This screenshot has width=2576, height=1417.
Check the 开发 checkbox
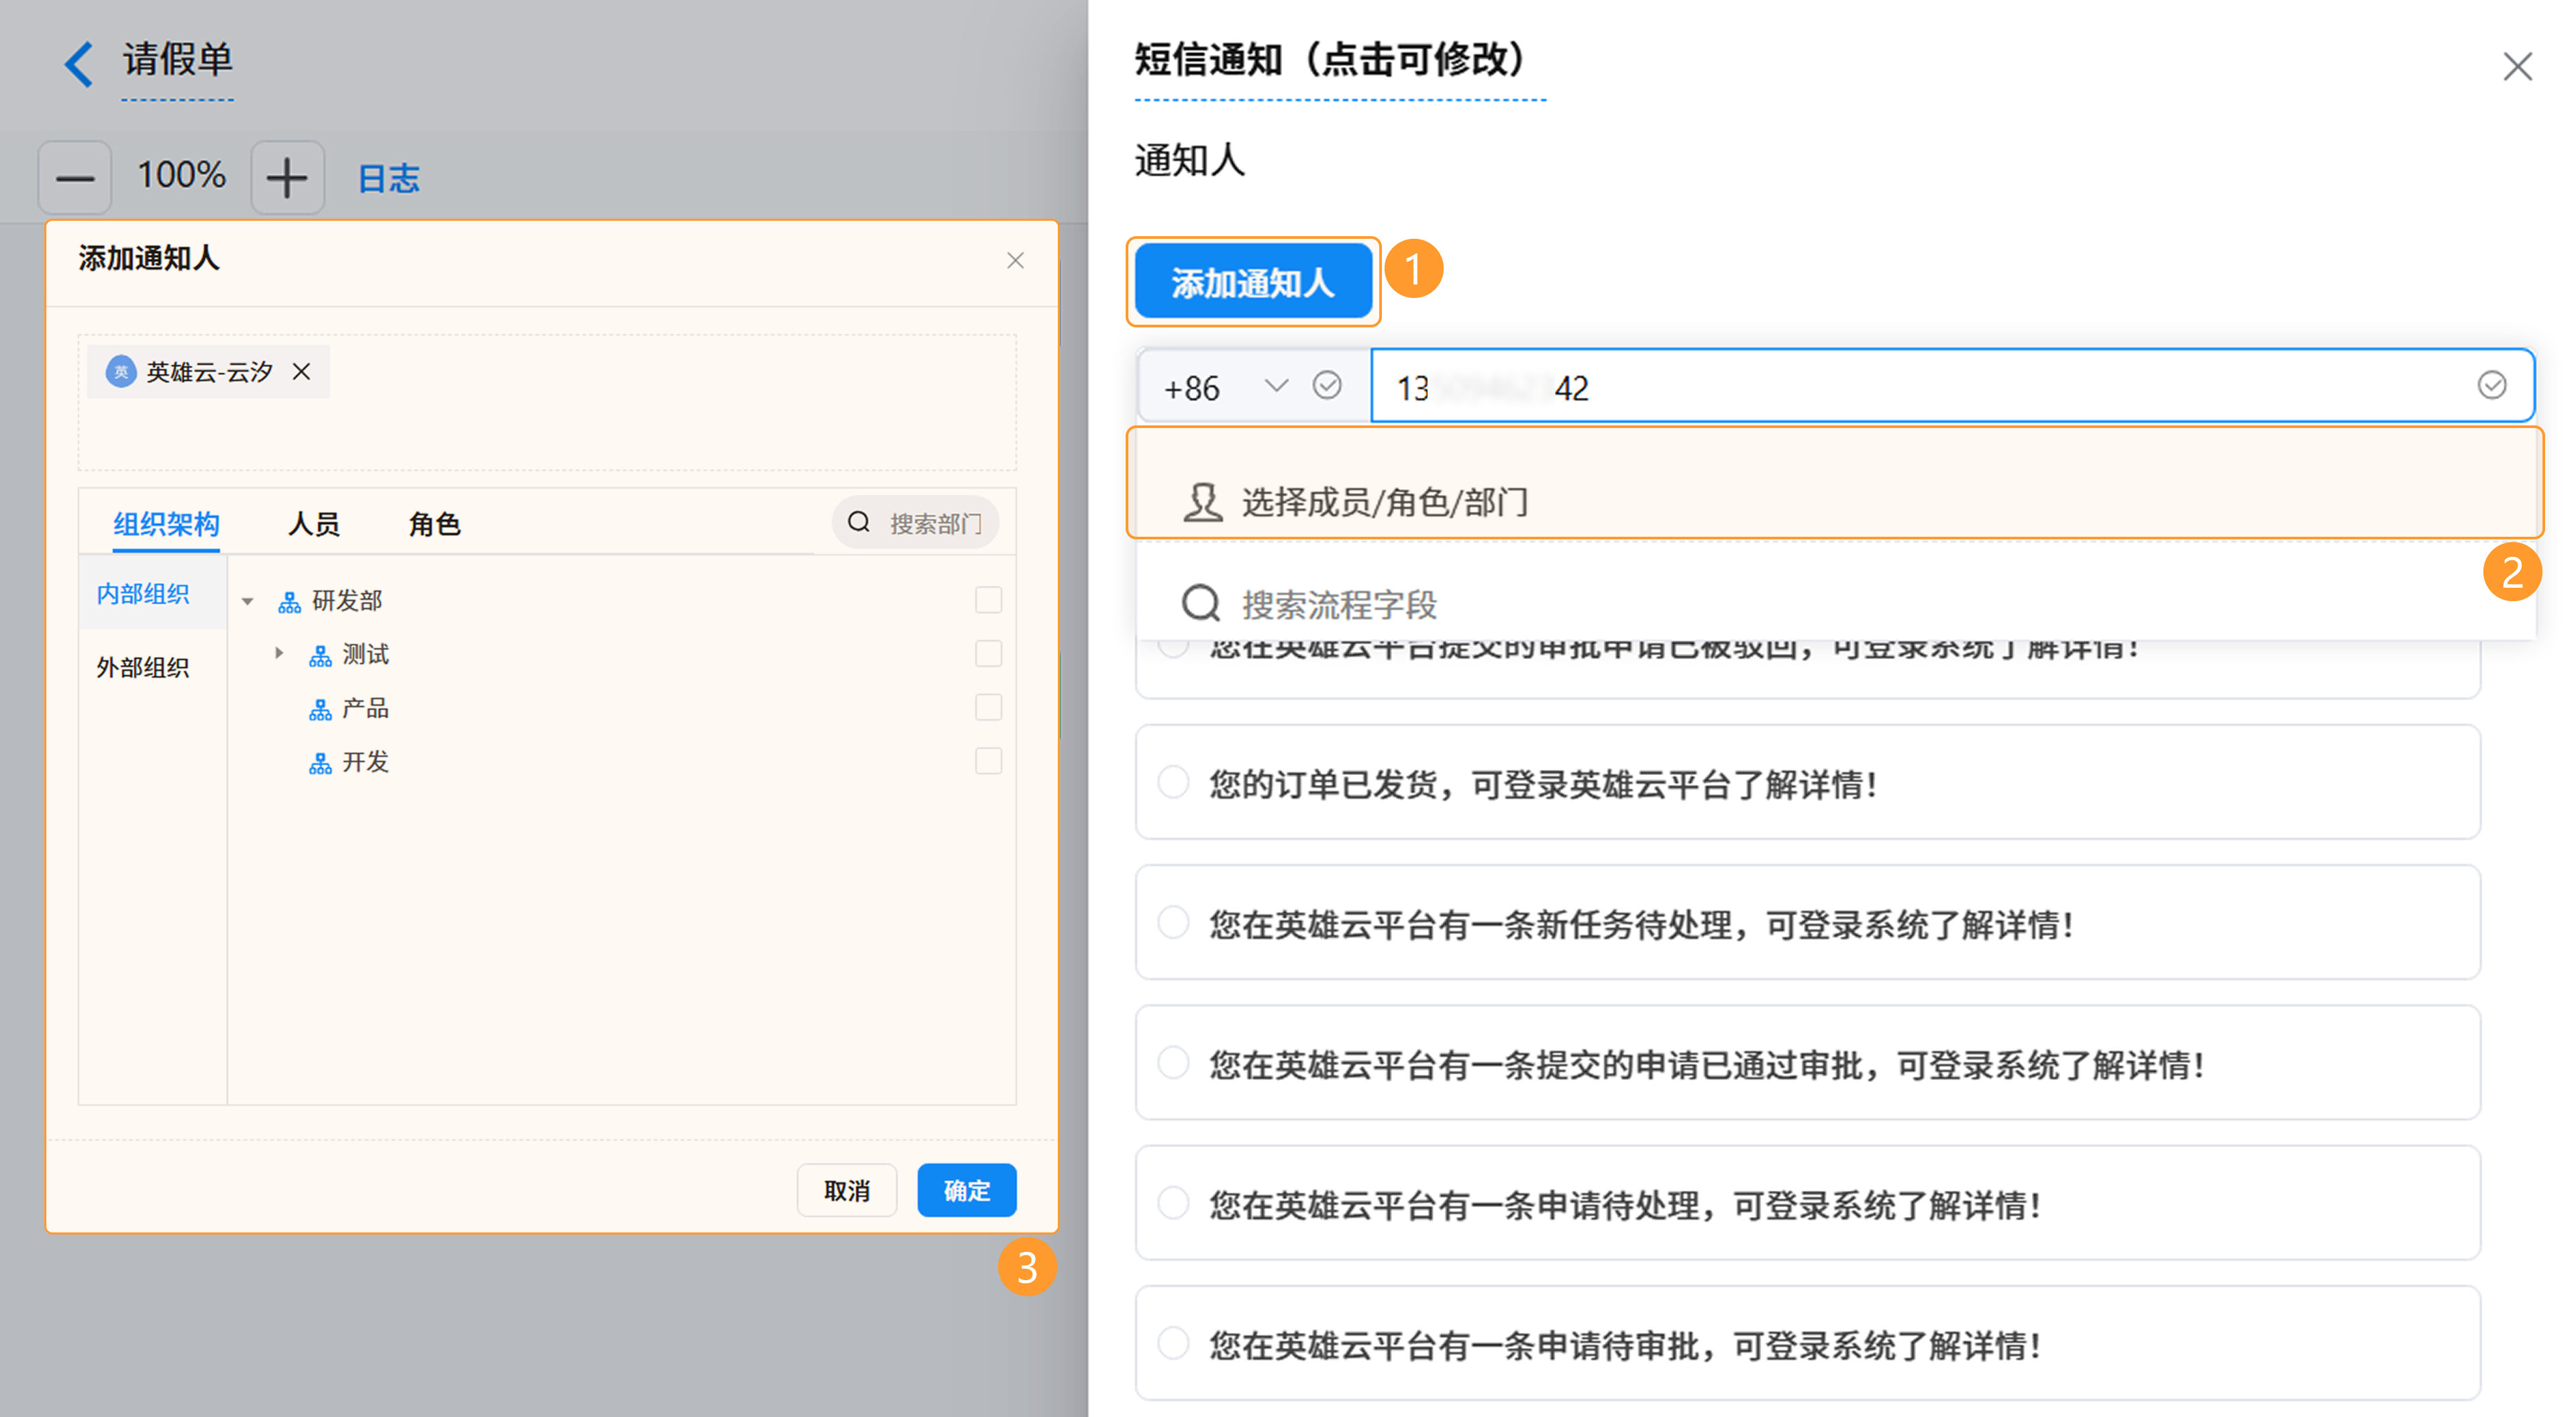[988, 762]
